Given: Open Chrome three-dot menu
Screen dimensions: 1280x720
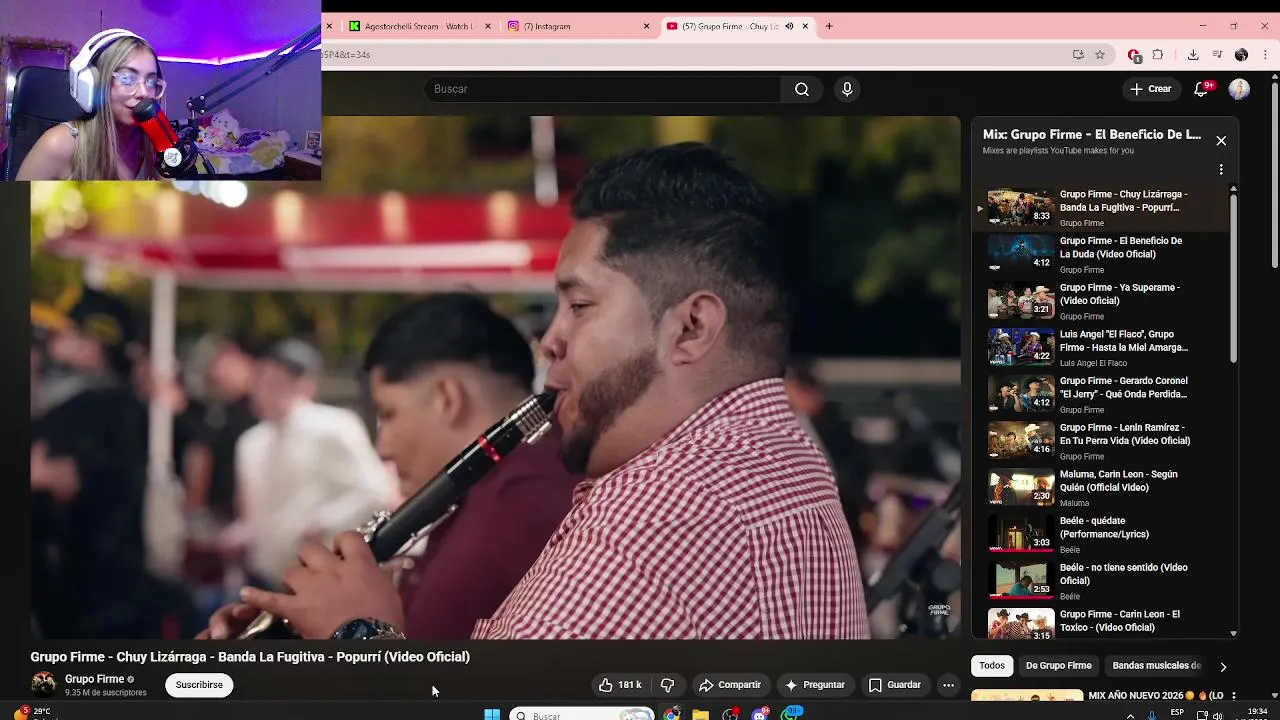Looking at the screenshot, I should pyautogui.click(x=1263, y=55).
